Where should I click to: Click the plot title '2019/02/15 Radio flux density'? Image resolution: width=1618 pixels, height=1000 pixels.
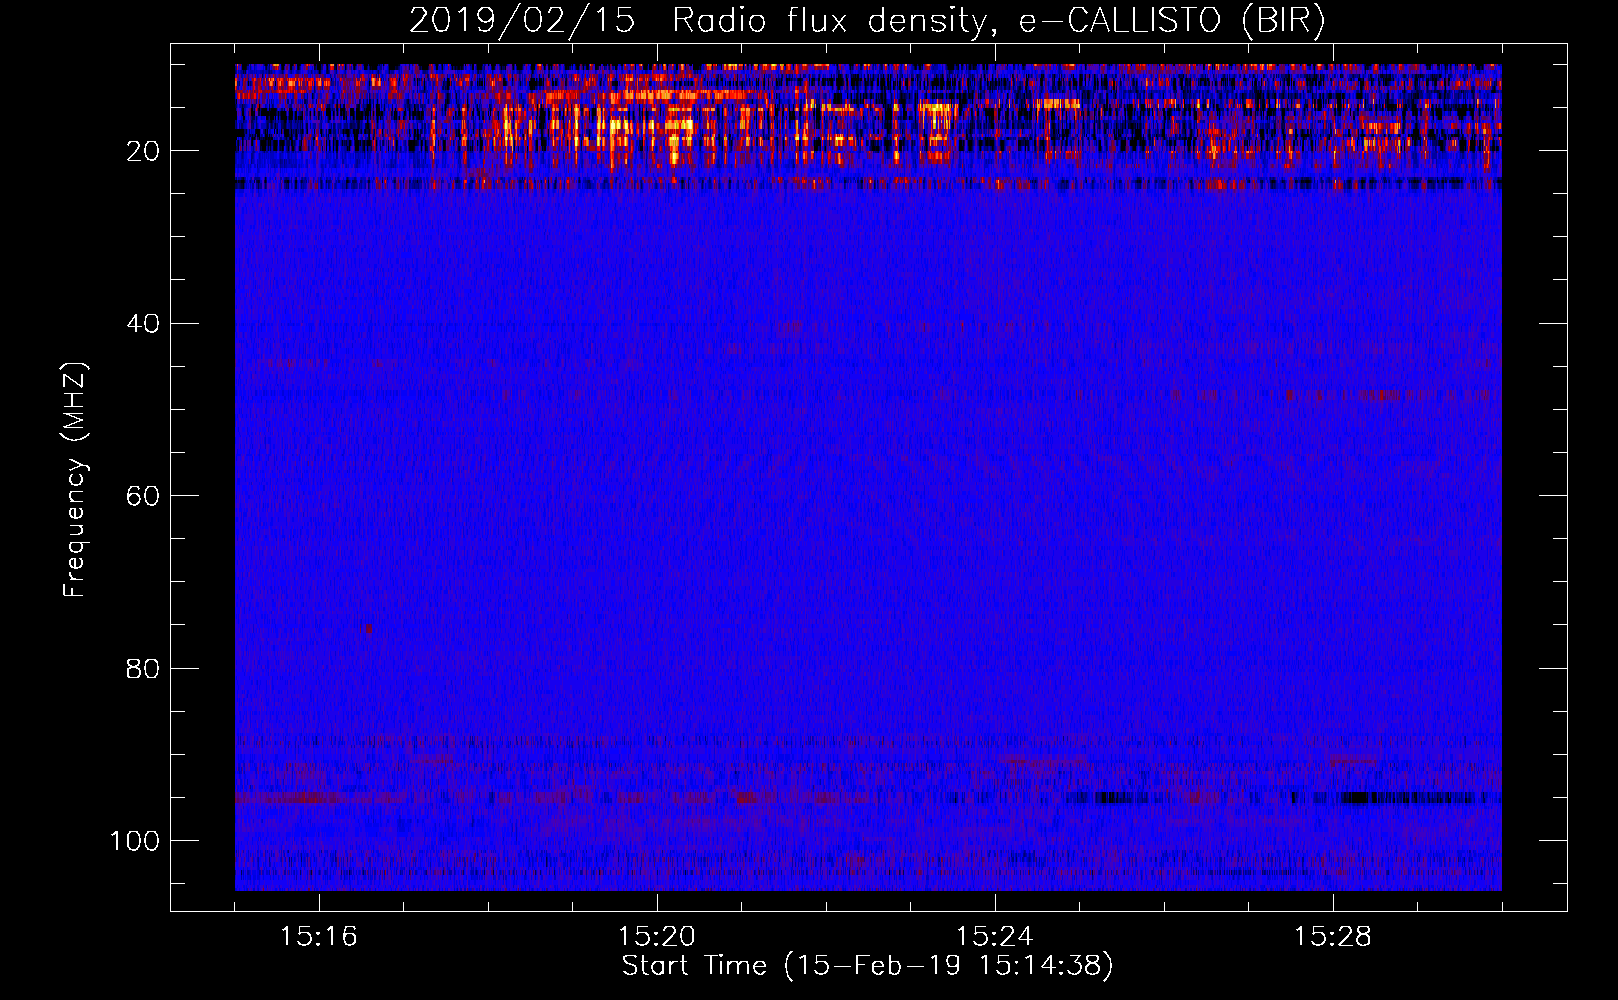tap(867, 21)
